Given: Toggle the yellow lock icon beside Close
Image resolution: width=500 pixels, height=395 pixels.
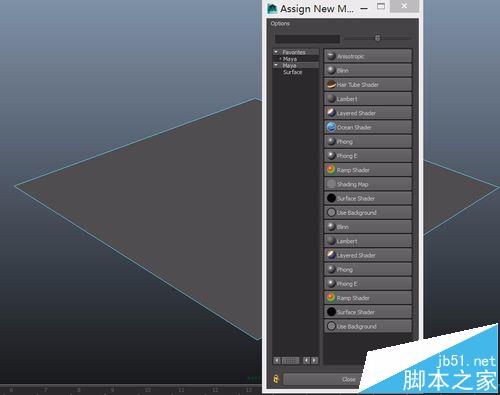Looking at the screenshot, I should click(x=276, y=379).
